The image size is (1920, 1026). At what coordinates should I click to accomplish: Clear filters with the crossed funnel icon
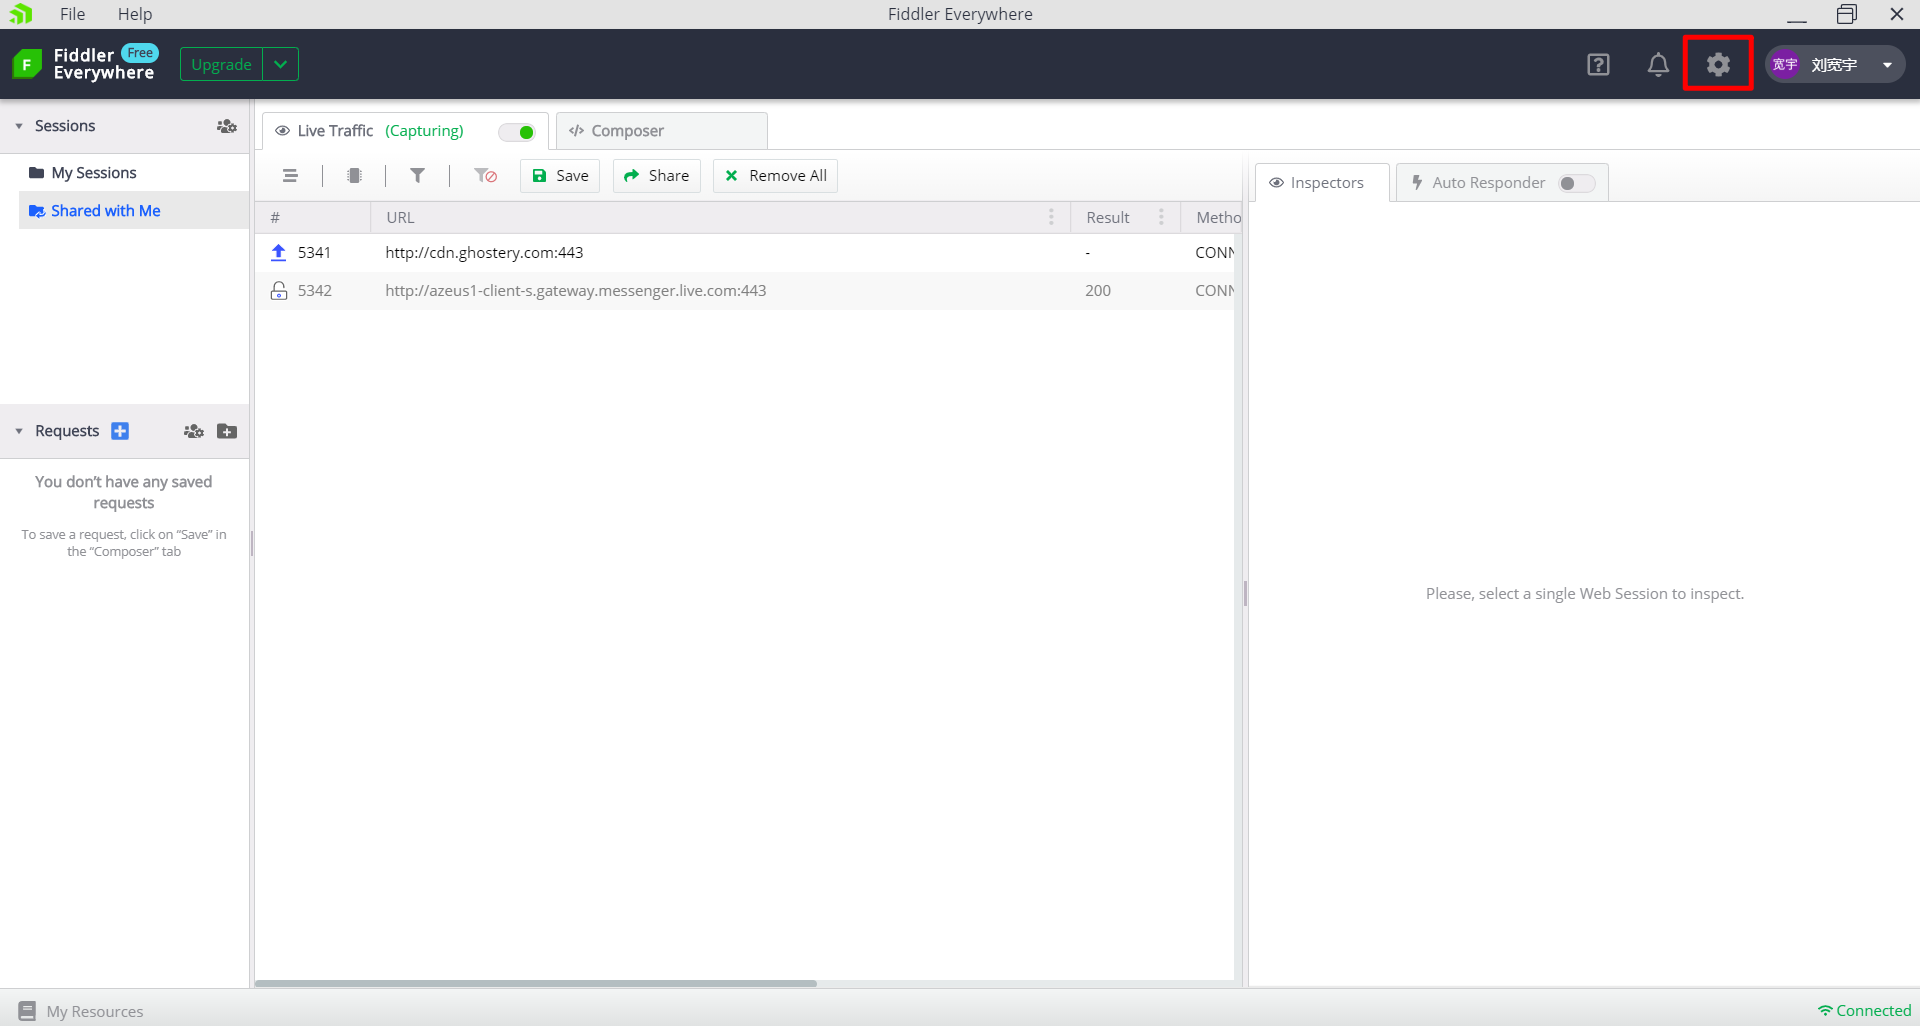click(x=486, y=176)
